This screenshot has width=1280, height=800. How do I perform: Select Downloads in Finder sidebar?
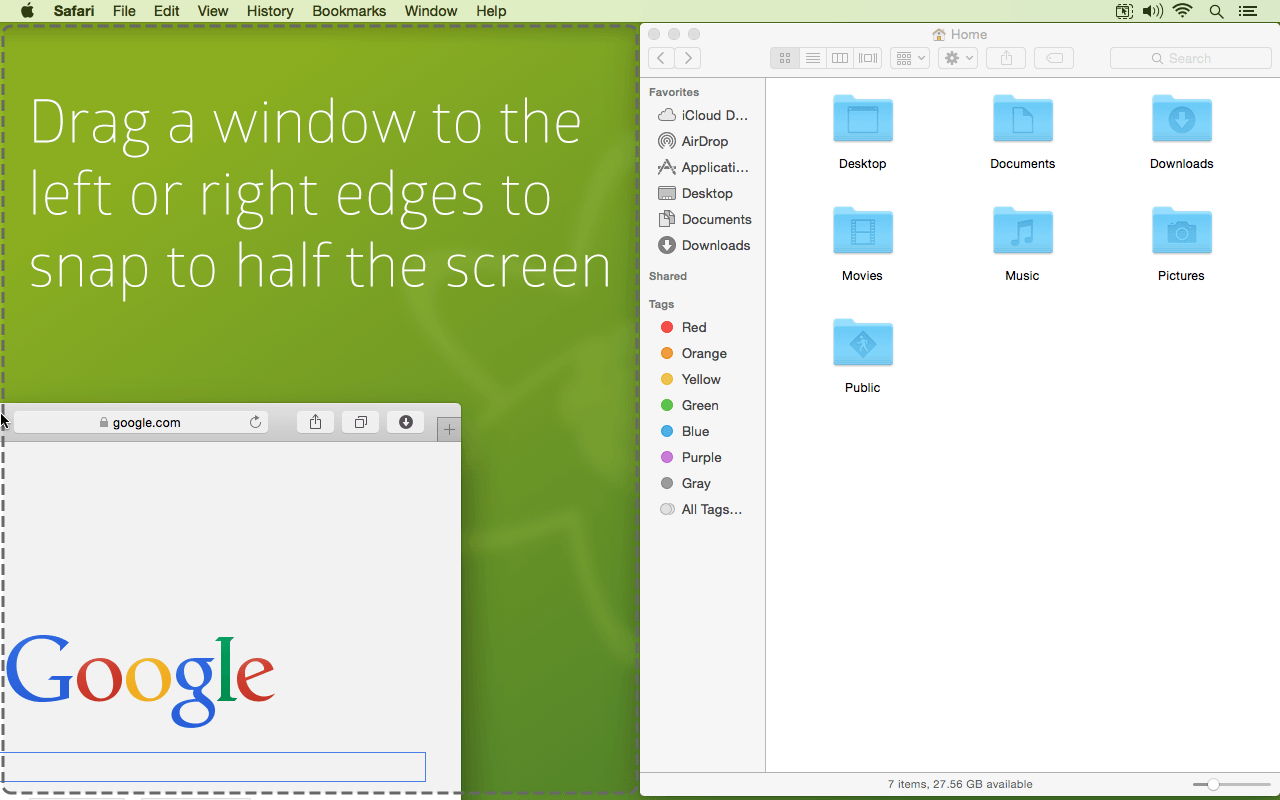703,245
